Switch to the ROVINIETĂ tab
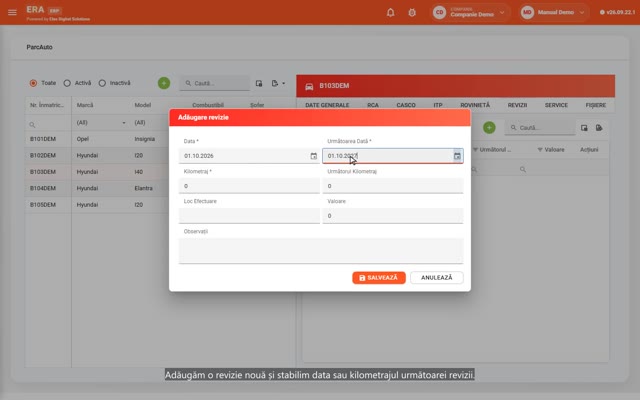The width and height of the screenshot is (640, 400). tap(475, 105)
